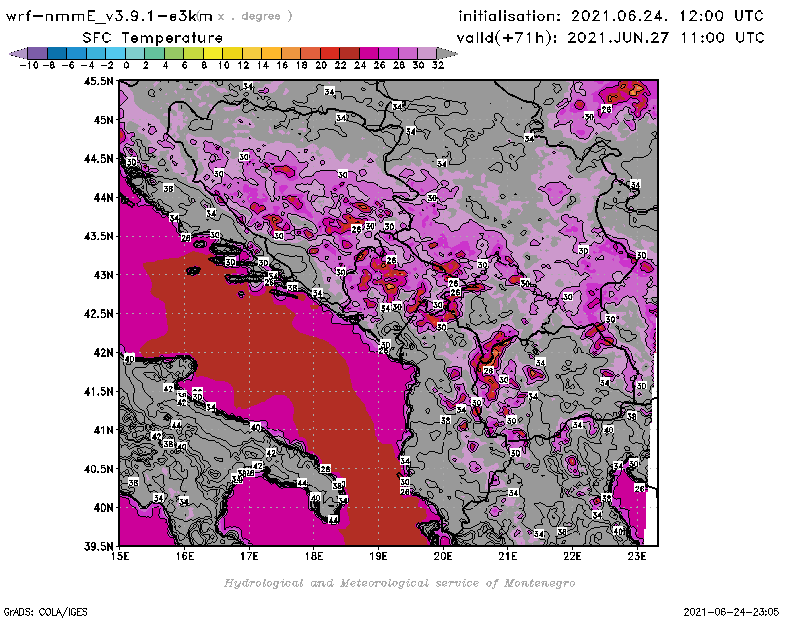The width and height of the screenshot is (800, 618).
Task: Click the 'GrADS: COLA/IGES' footer text
Action: coord(45,612)
